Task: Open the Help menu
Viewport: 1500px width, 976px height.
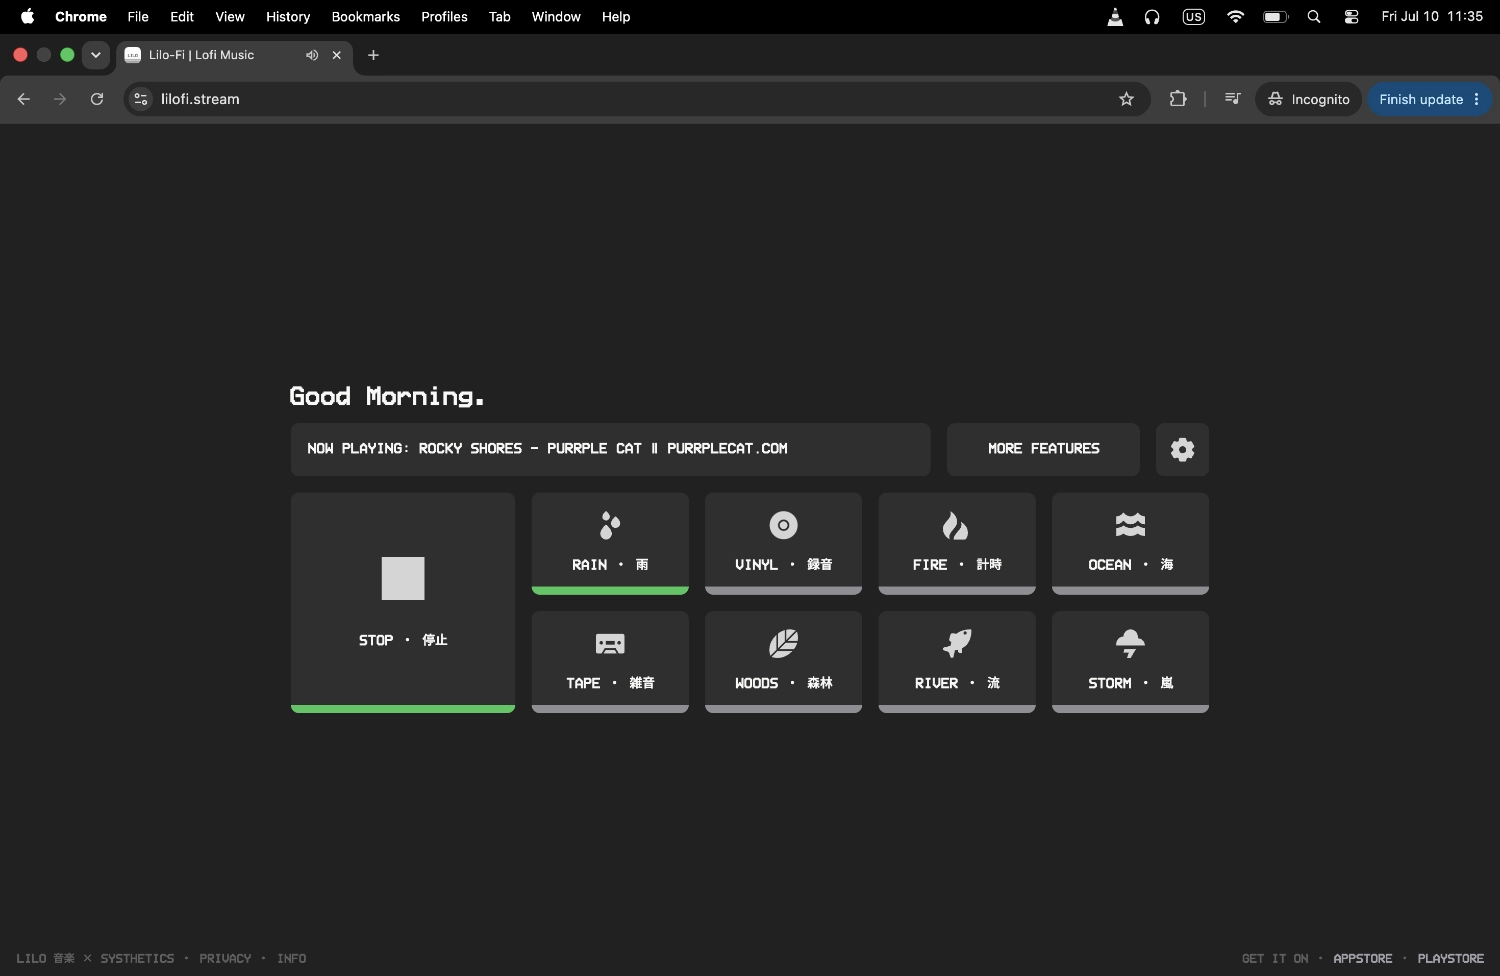Action: click(616, 16)
